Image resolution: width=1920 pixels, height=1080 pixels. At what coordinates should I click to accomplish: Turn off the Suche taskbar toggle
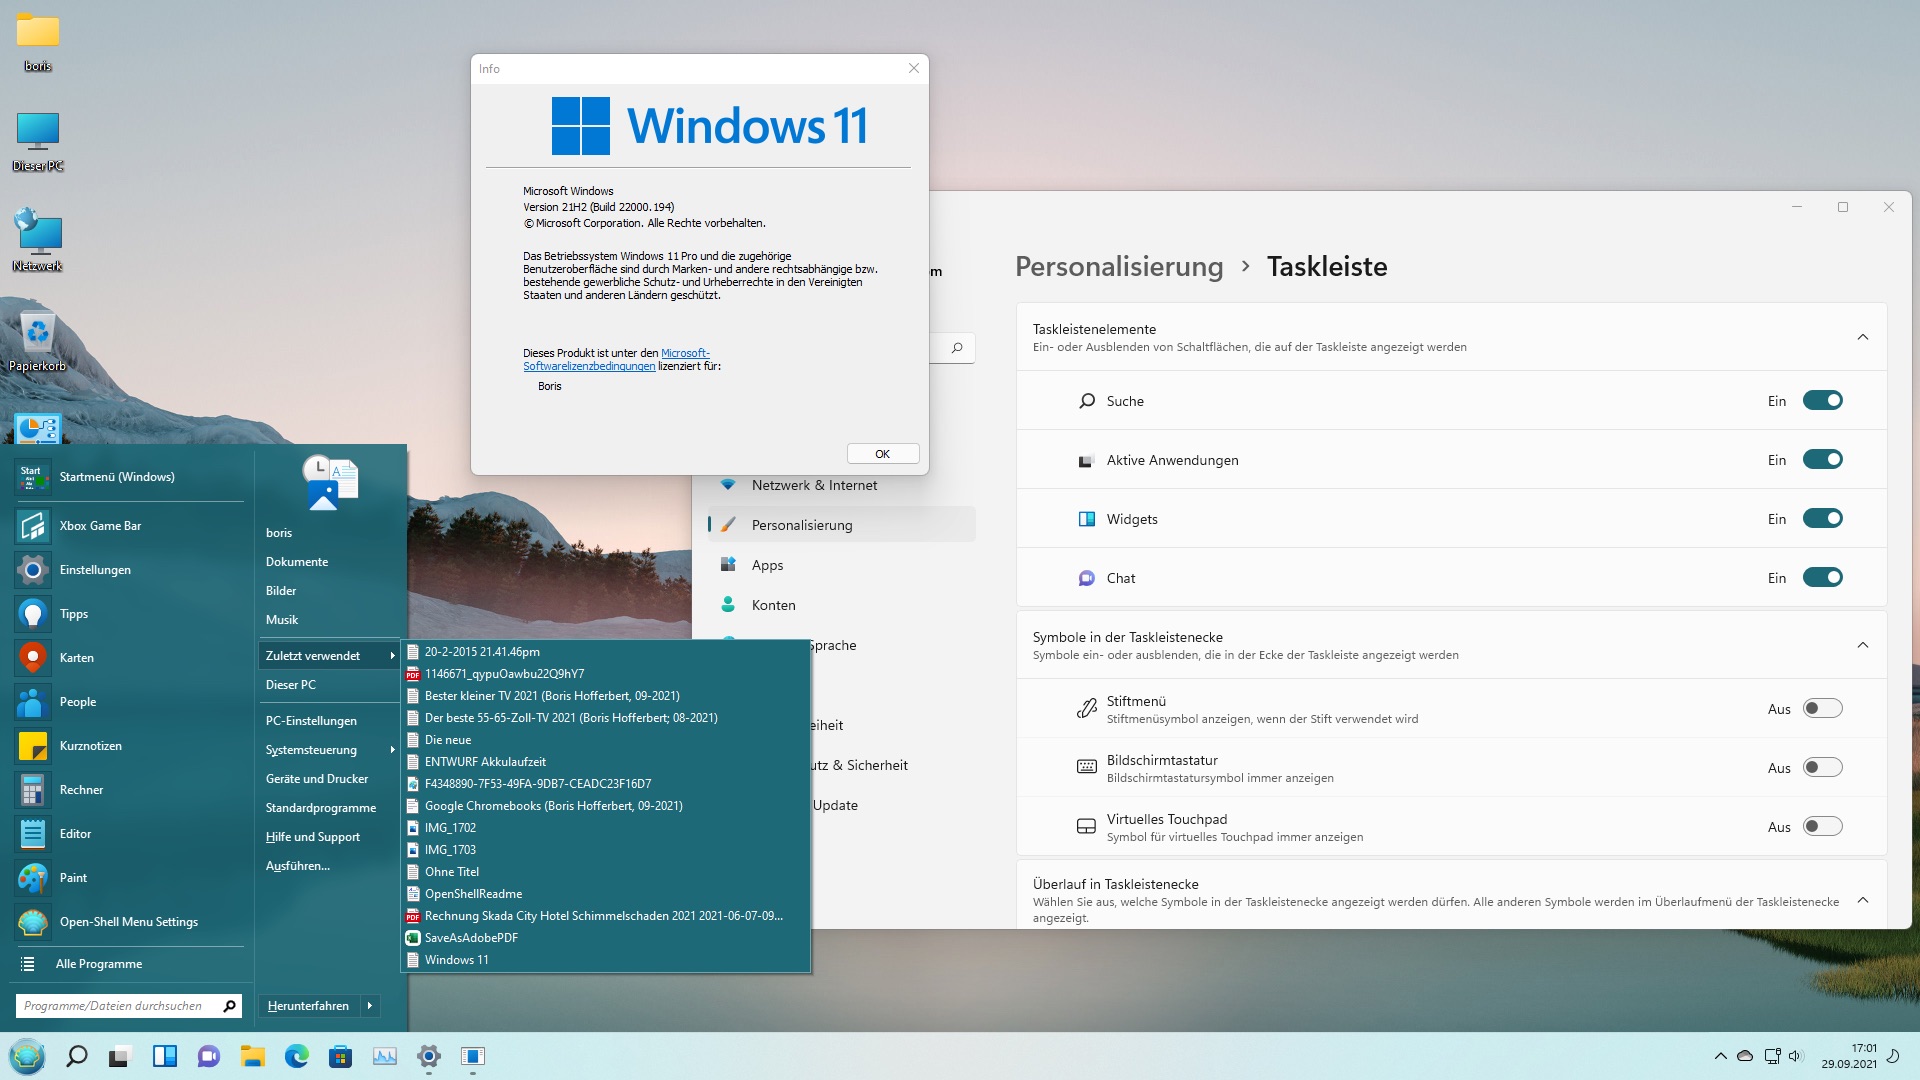click(1822, 401)
